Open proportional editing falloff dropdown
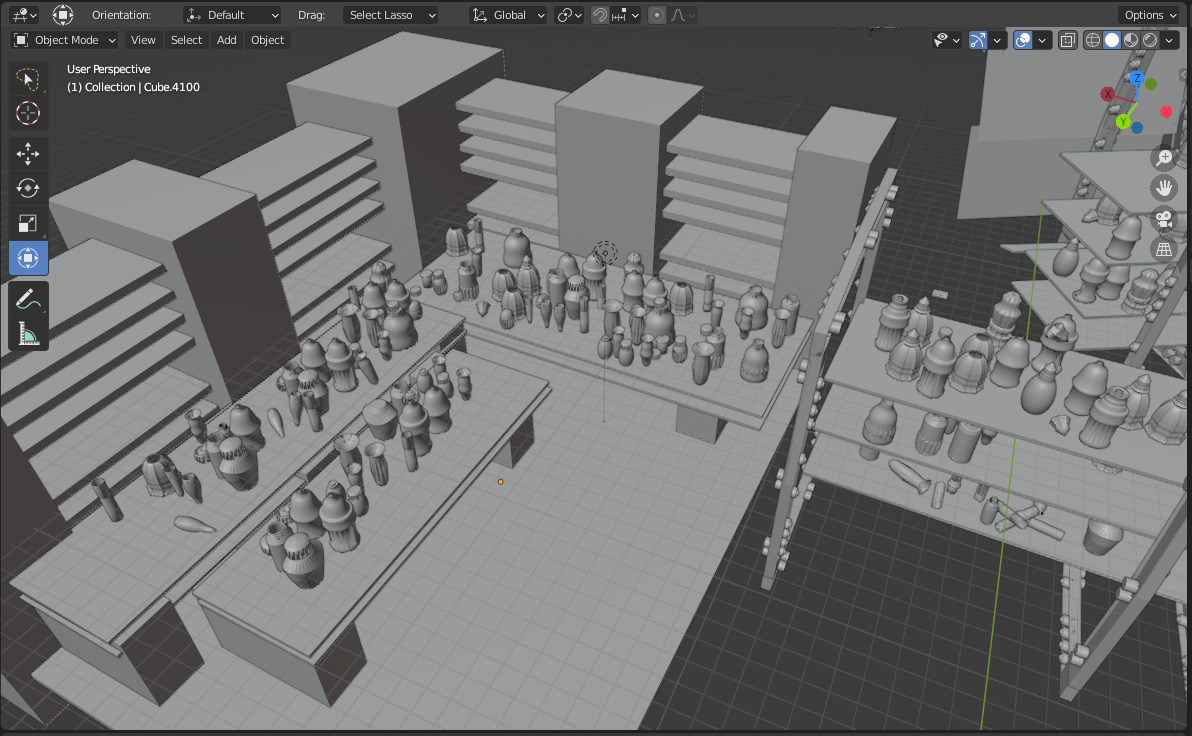Screen dimensions: 1192x736 point(683,15)
